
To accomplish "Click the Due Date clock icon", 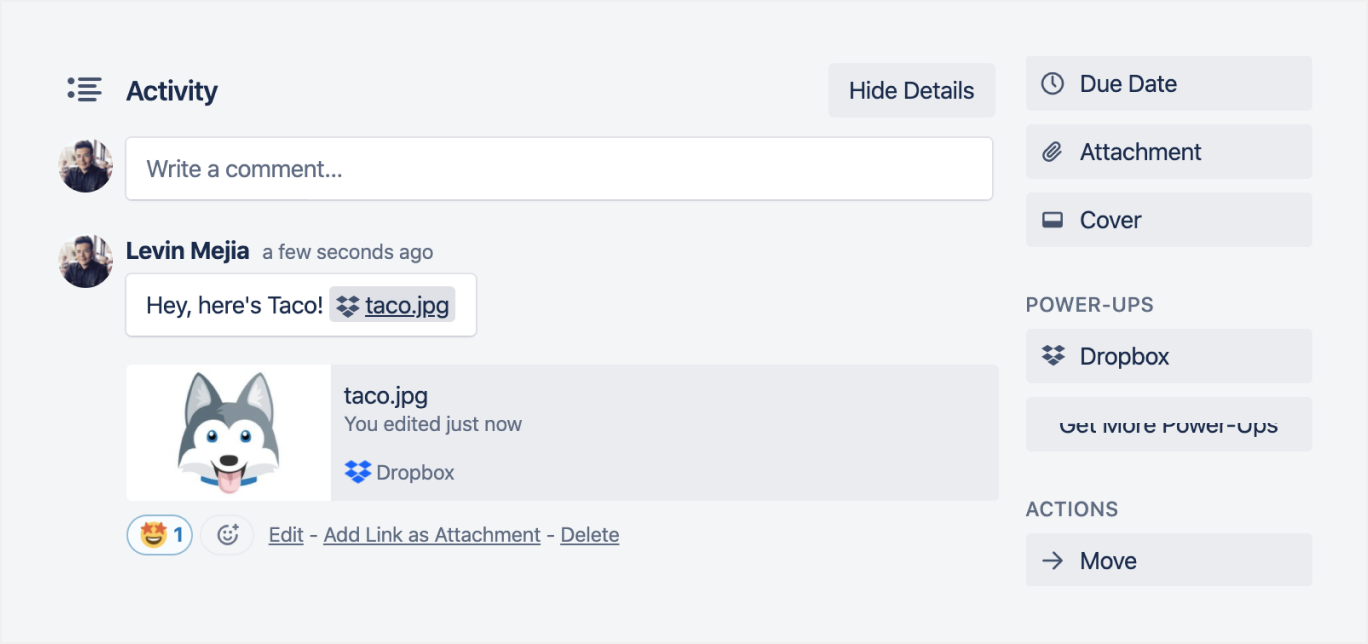I will (x=1052, y=83).
